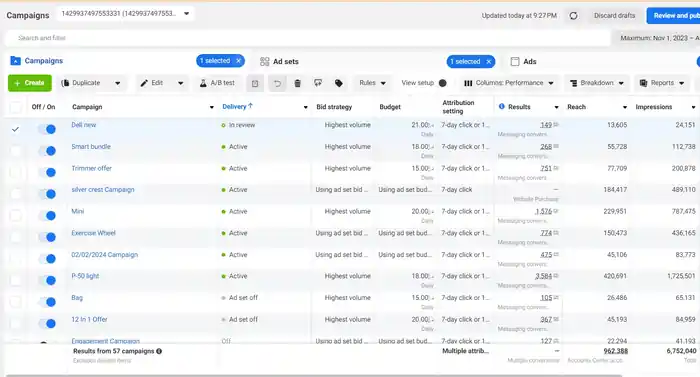Click the Impressions column header

tap(654, 107)
